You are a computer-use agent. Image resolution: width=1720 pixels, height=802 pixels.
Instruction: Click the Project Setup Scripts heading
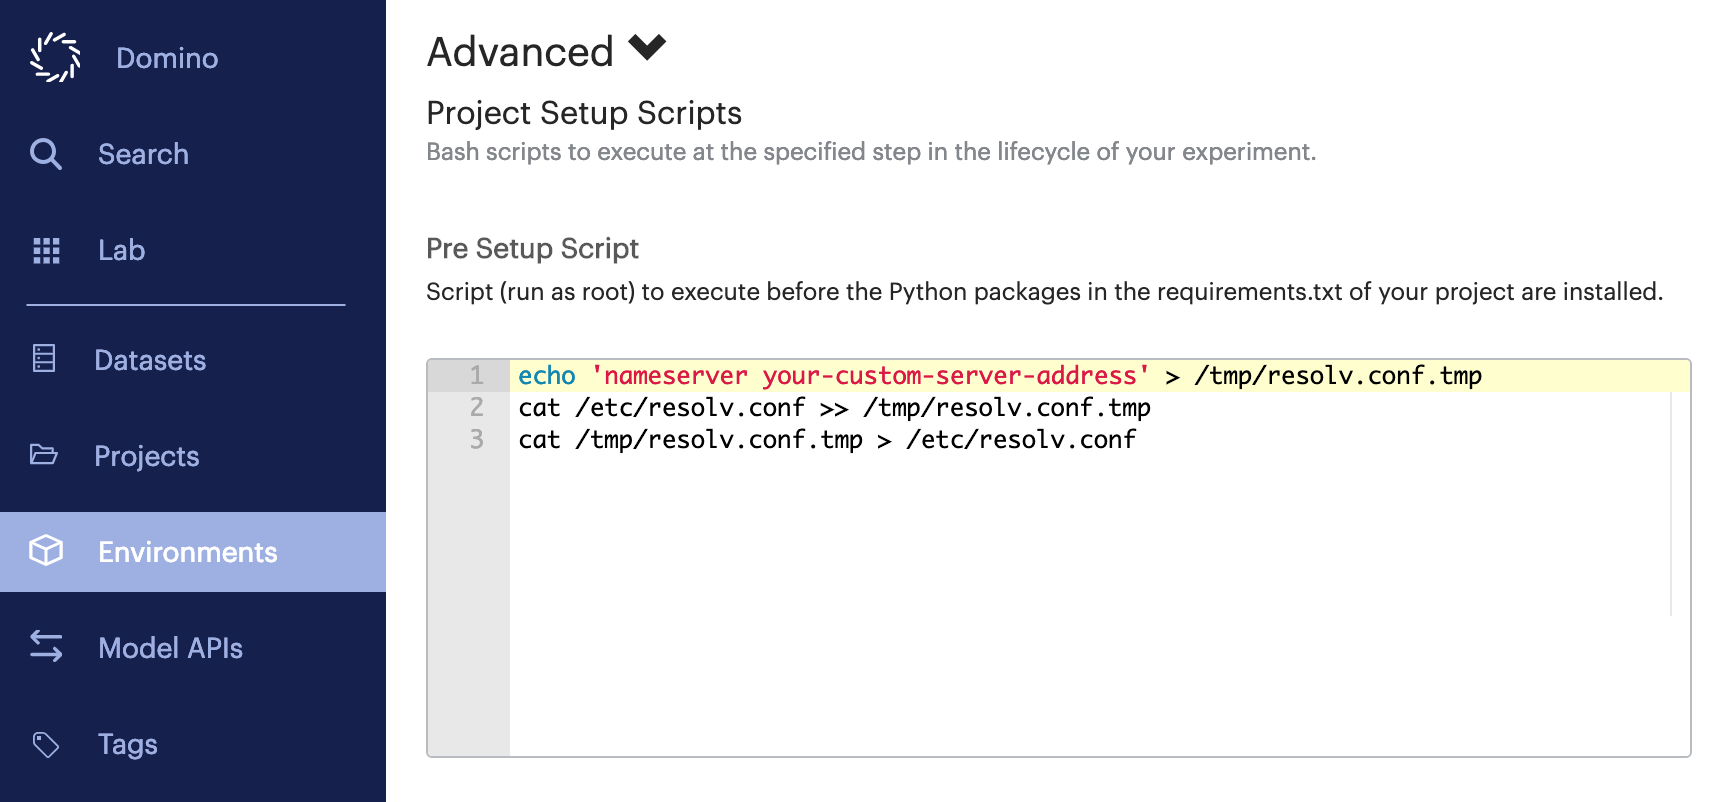pos(584,113)
